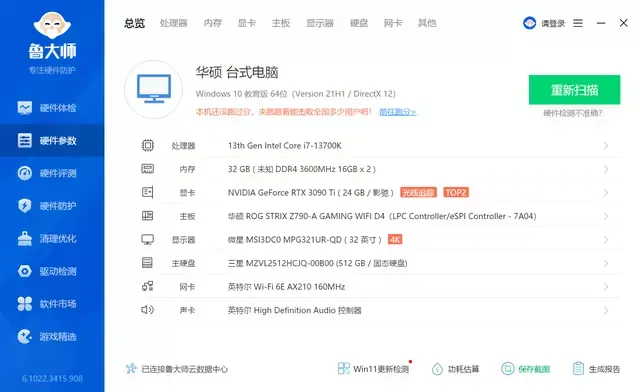This screenshot has height=392, width=640.
Task: Expand the 主板 row chevron
Action: [606, 216]
